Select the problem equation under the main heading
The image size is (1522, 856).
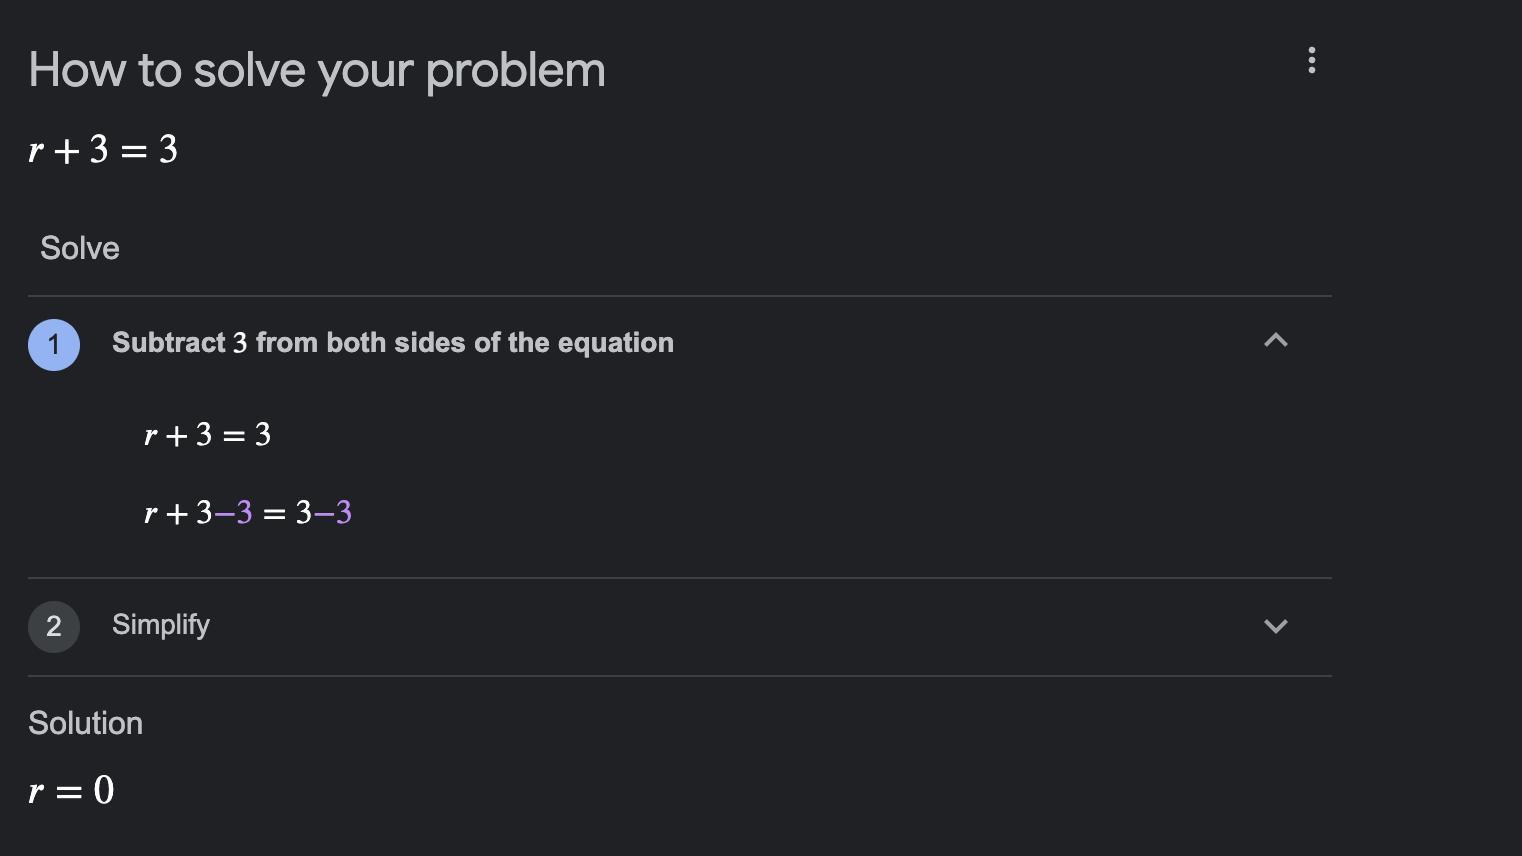[x=103, y=150]
